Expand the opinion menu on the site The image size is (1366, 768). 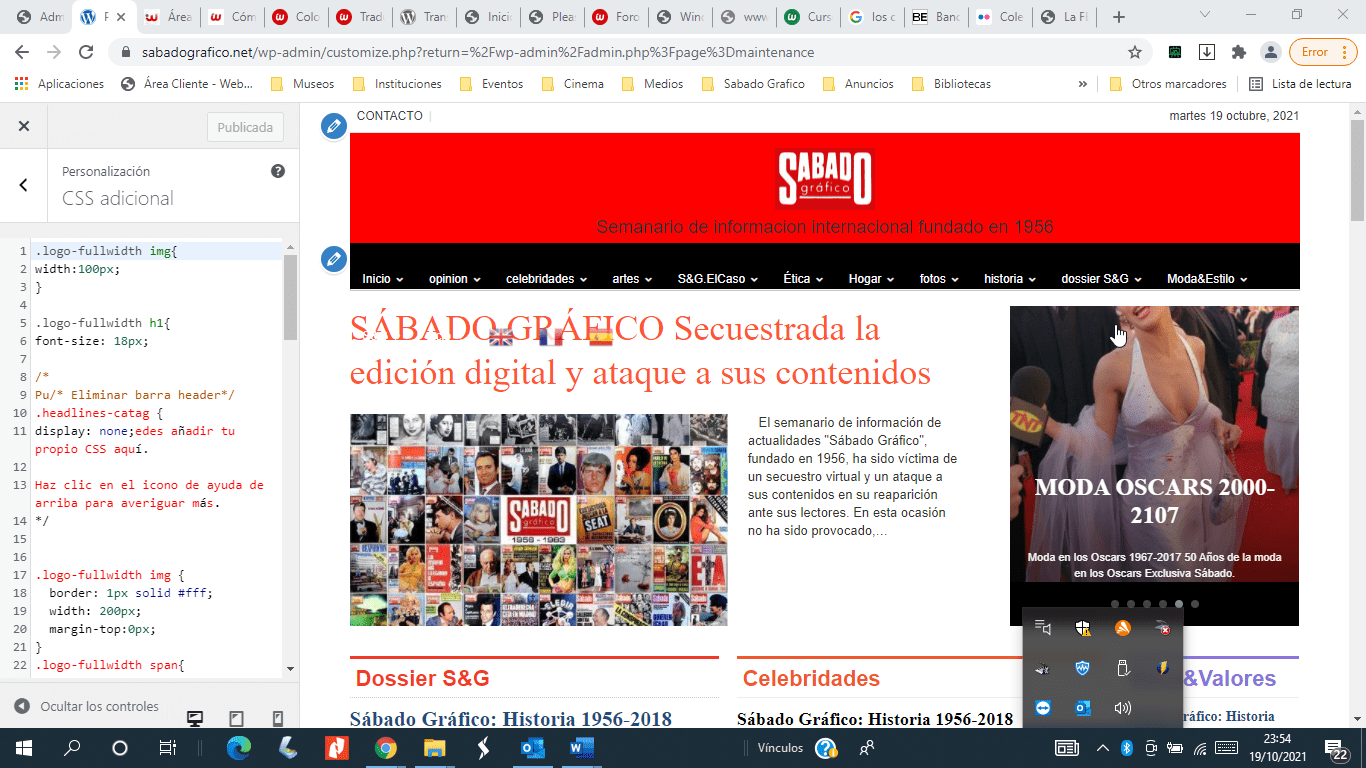click(x=455, y=279)
